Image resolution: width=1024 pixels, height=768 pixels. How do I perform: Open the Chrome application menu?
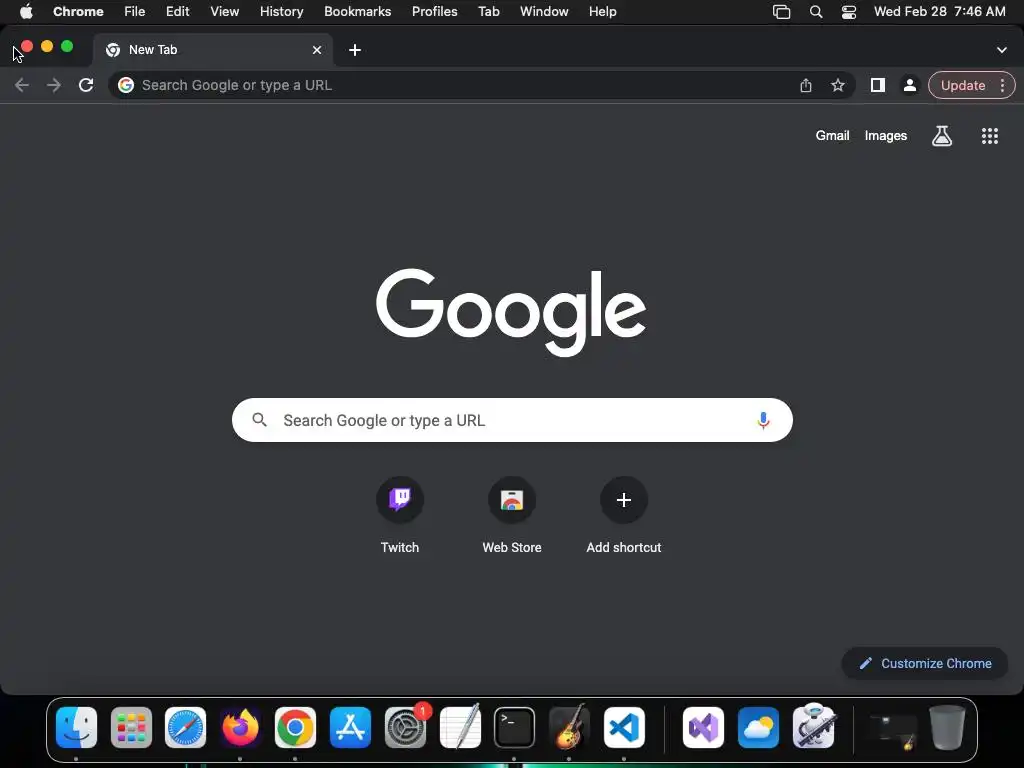[78, 12]
